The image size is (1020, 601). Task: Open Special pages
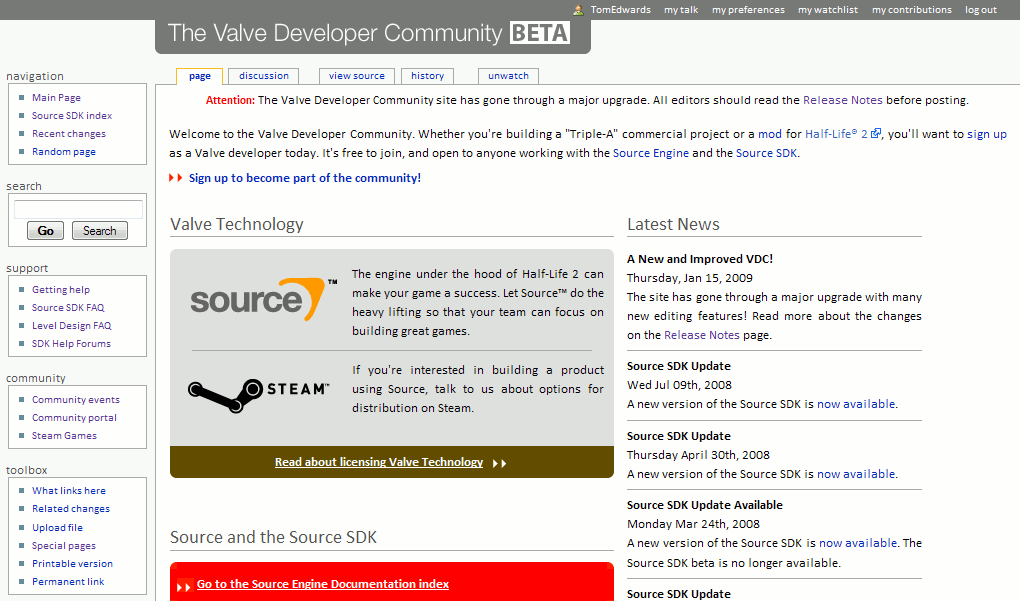click(64, 546)
